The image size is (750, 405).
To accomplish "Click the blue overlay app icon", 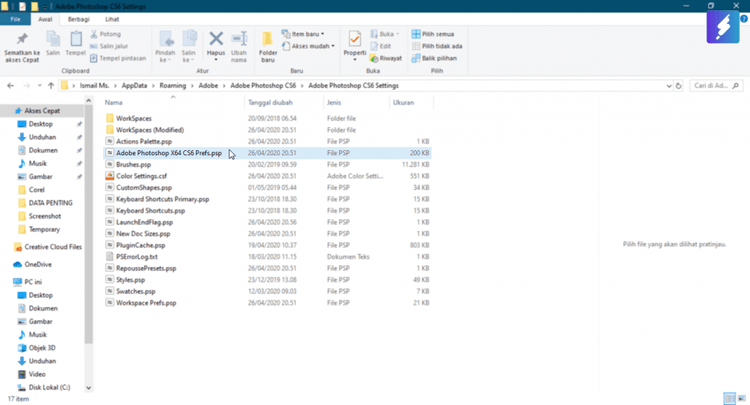I will [722, 26].
